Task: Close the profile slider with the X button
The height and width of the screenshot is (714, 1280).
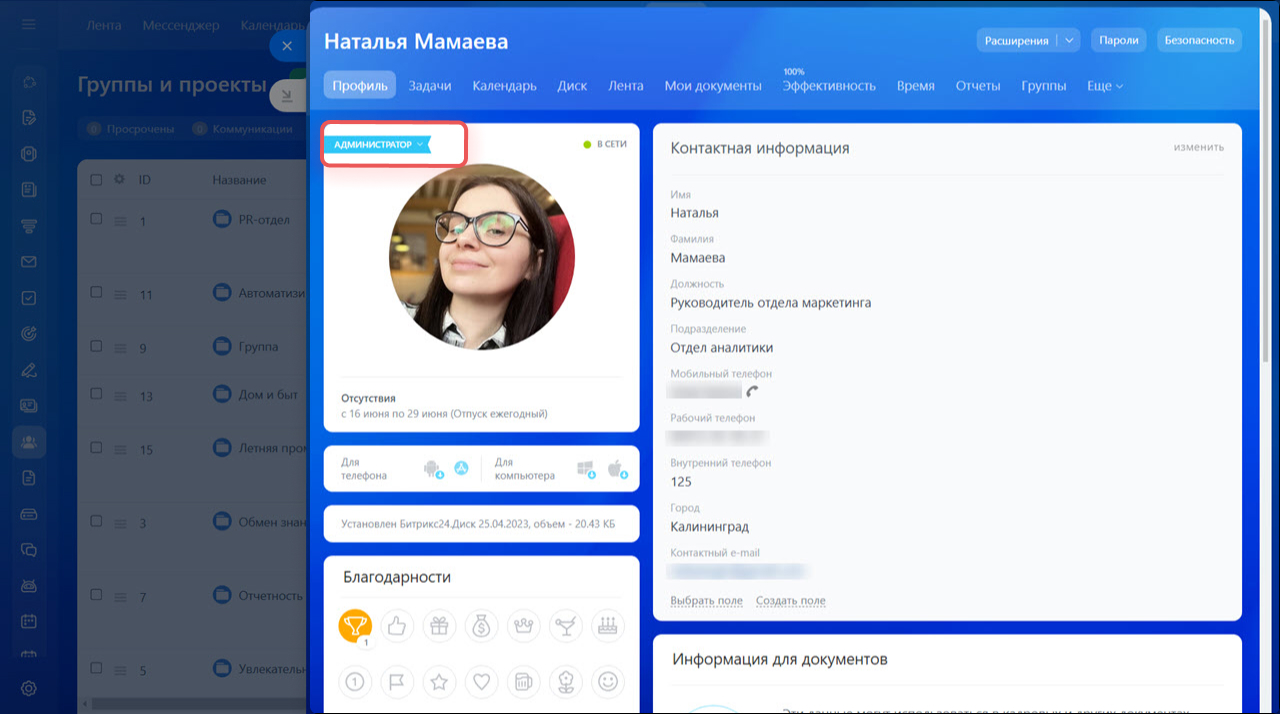Action: coord(287,46)
